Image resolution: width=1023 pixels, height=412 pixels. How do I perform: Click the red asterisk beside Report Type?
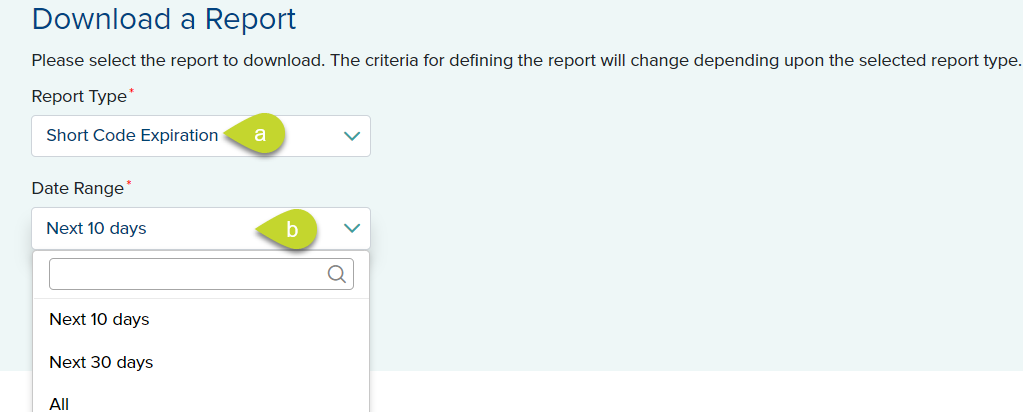click(130, 92)
